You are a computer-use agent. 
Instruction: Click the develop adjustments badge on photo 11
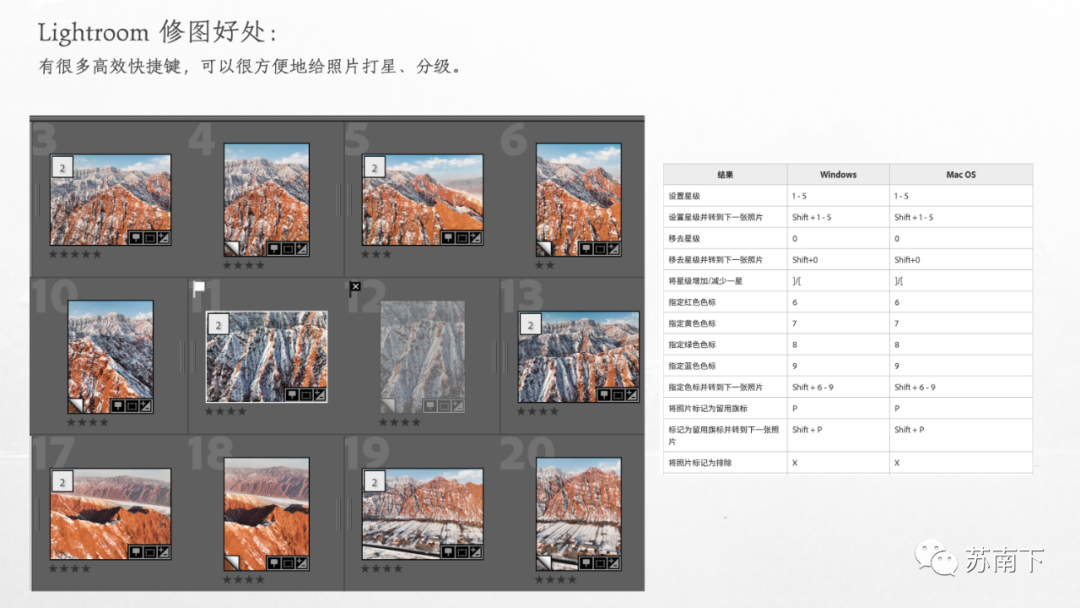[320, 395]
